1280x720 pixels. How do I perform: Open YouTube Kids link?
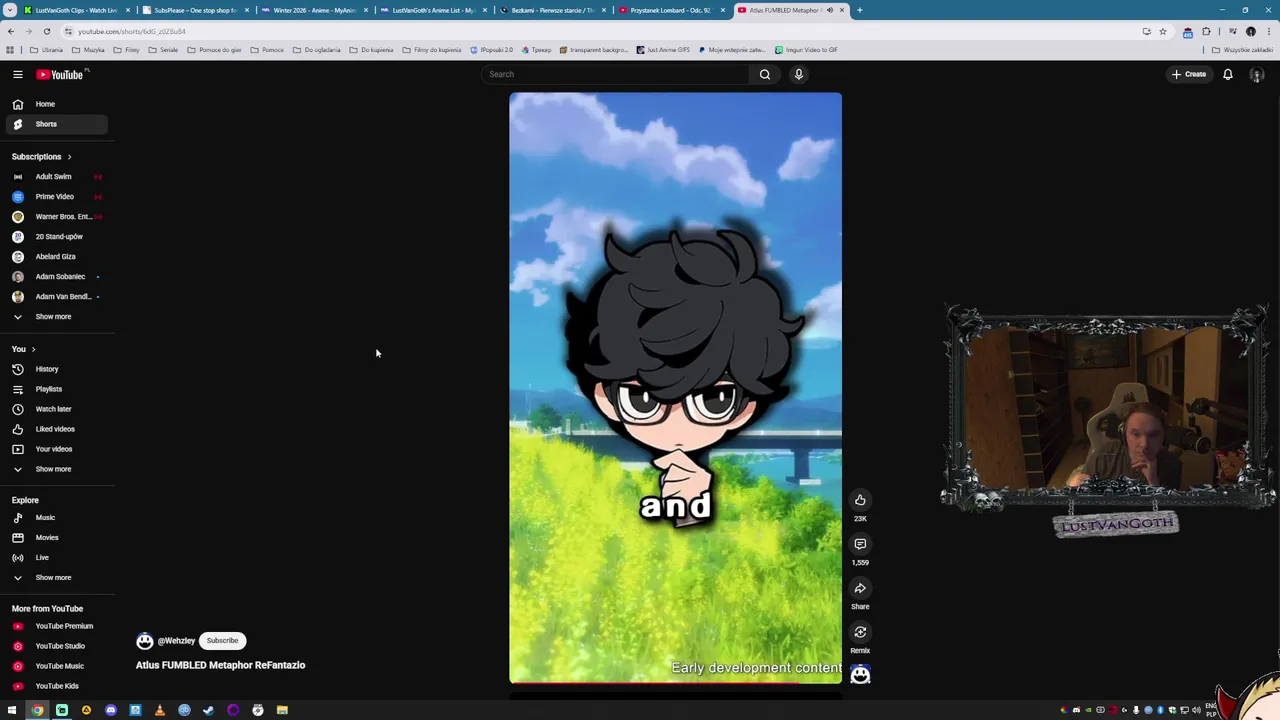(x=56, y=686)
